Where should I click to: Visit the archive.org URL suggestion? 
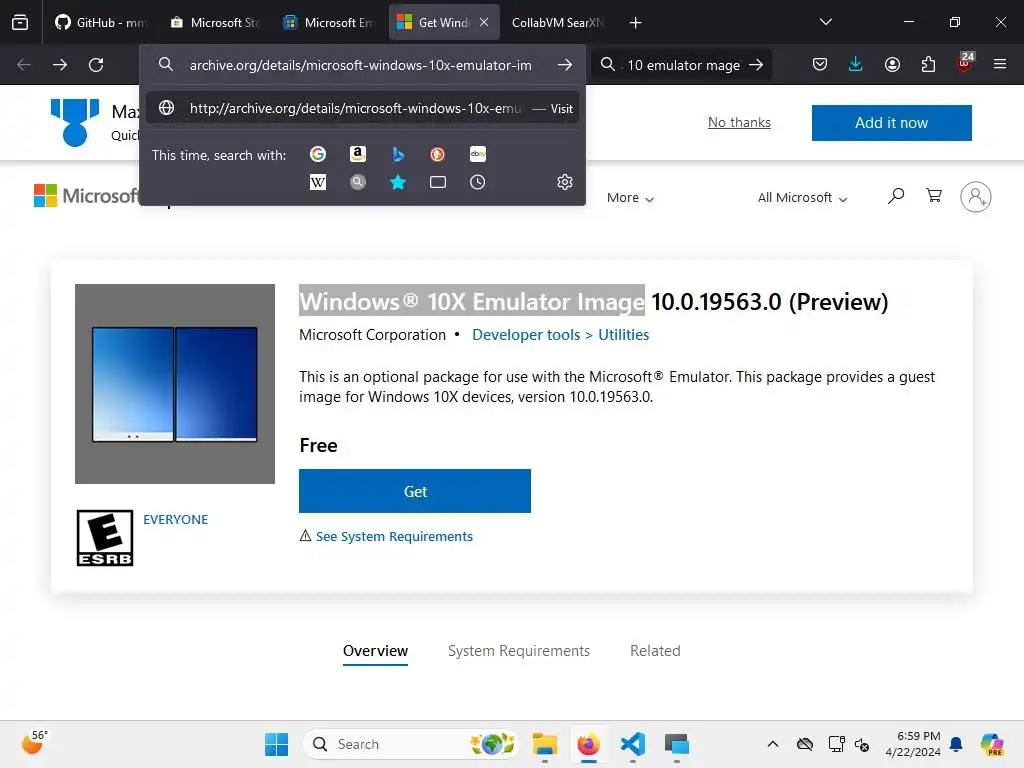tap(364, 108)
